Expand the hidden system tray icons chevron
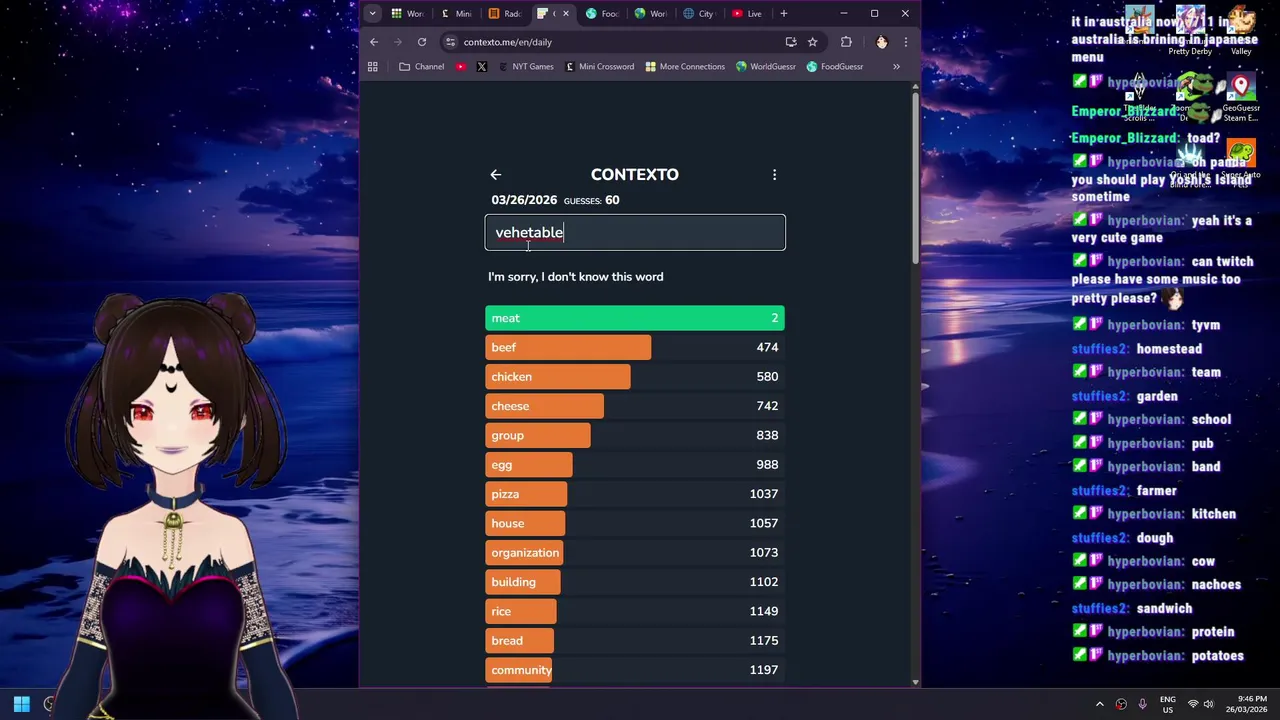The height and width of the screenshot is (720, 1280). tap(1099, 704)
